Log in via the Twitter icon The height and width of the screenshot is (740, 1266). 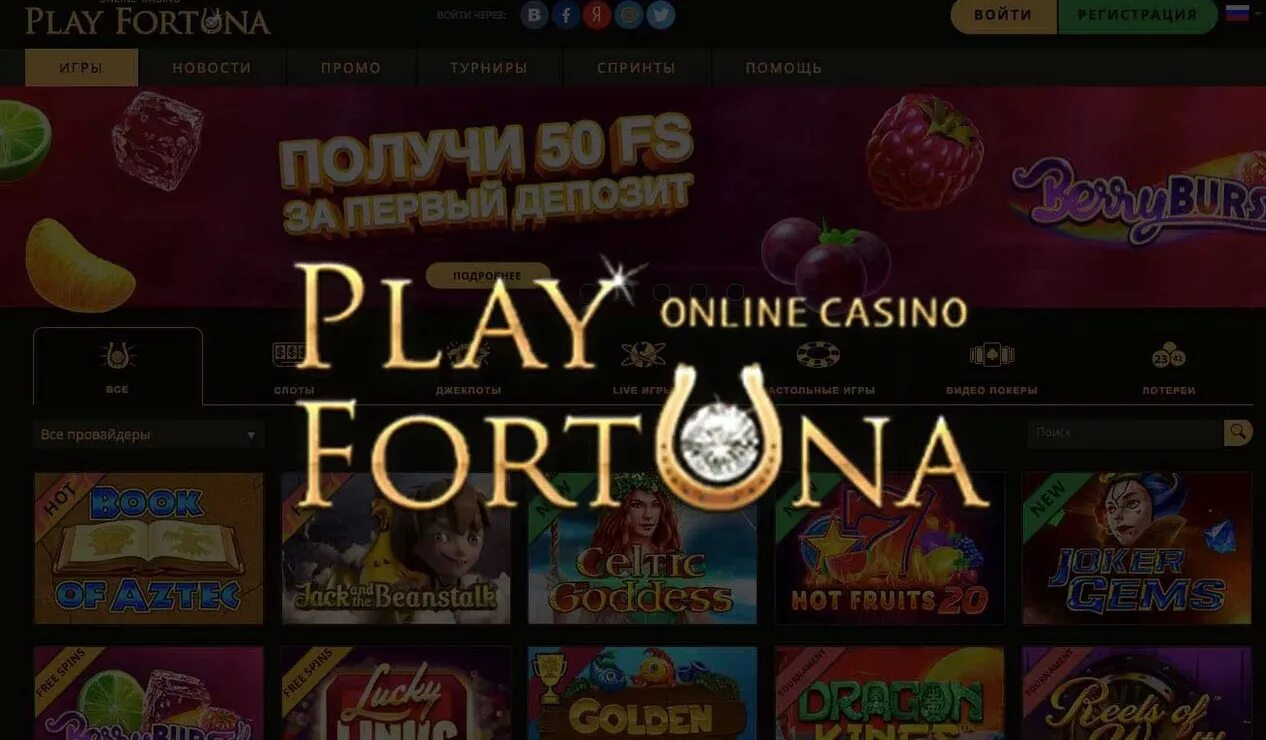click(660, 15)
